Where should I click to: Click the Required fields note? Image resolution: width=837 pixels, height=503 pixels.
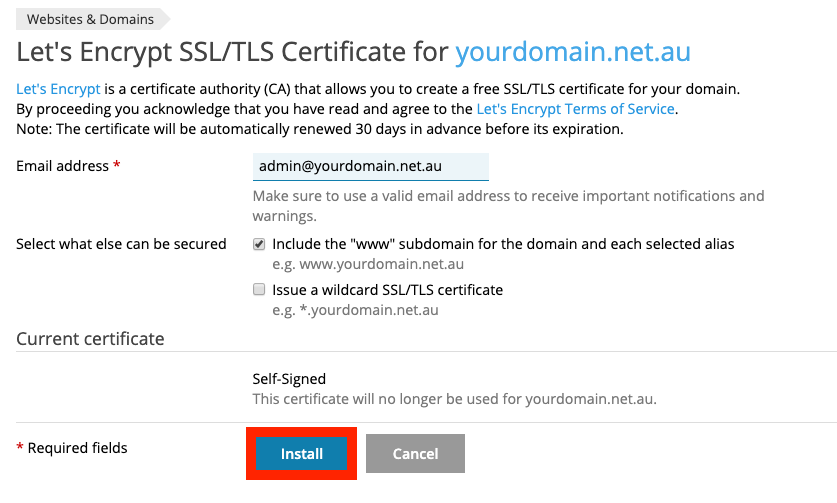pyautogui.click(x=72, y=447)
